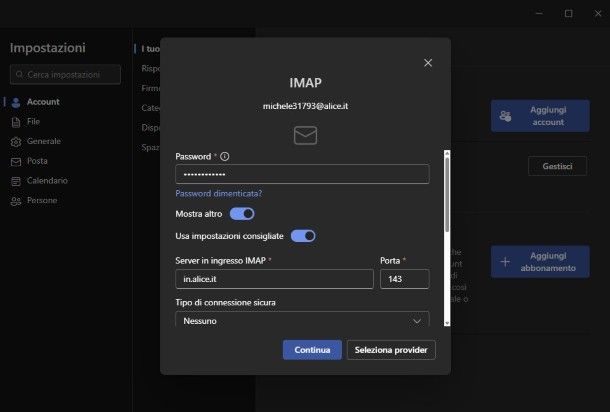Expand the Tipo di connessione sicura dropdown

[x=302, y=321]
